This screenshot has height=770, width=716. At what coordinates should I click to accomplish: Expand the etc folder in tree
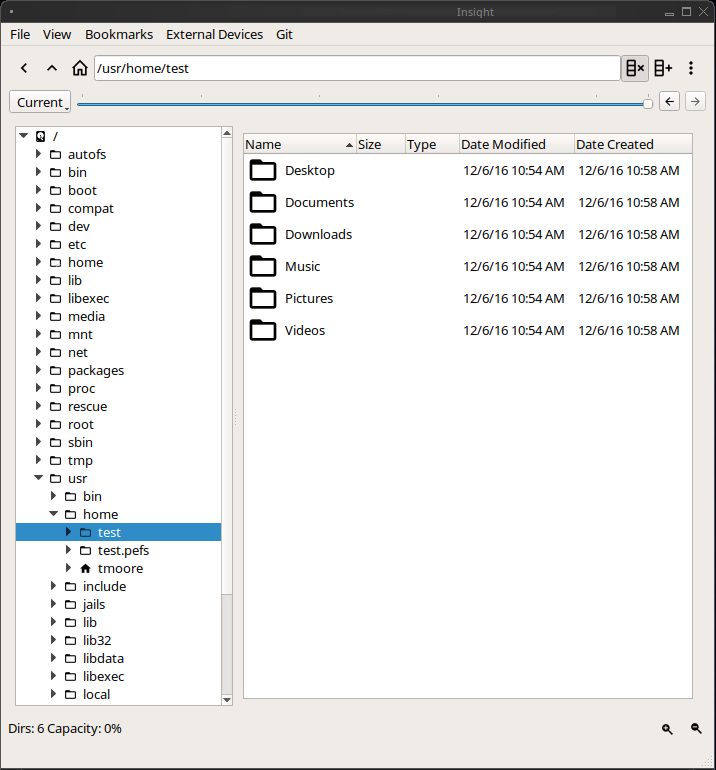click(40, 244)
